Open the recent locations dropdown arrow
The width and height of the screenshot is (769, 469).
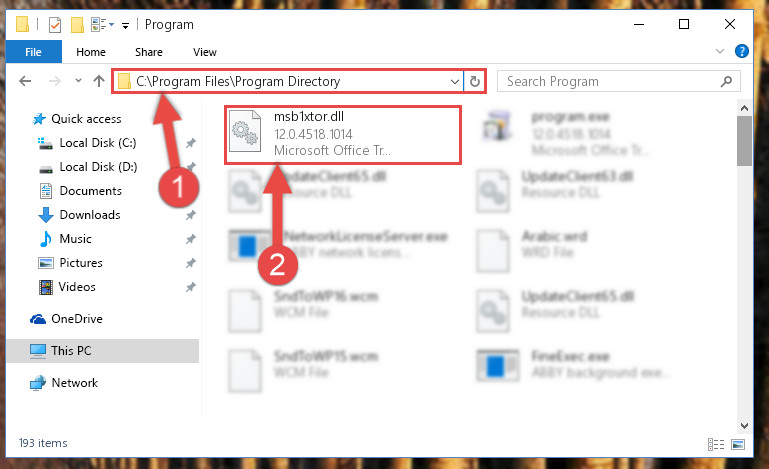pos(78,81)
